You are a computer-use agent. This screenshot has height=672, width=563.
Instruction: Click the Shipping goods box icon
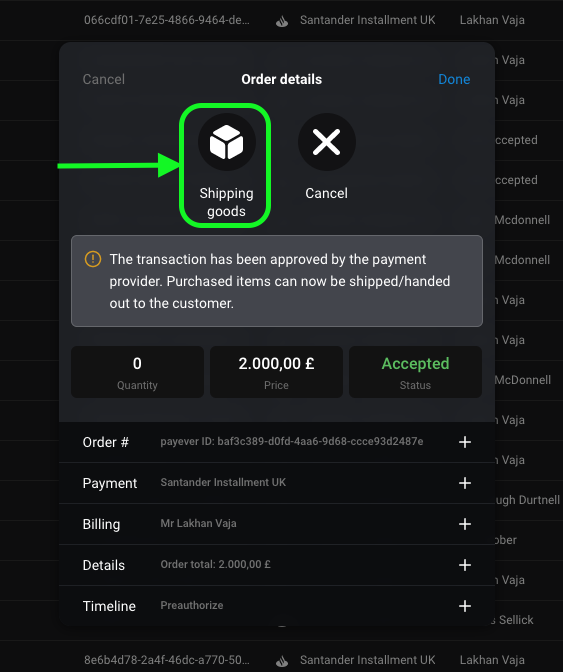point(227,142)
